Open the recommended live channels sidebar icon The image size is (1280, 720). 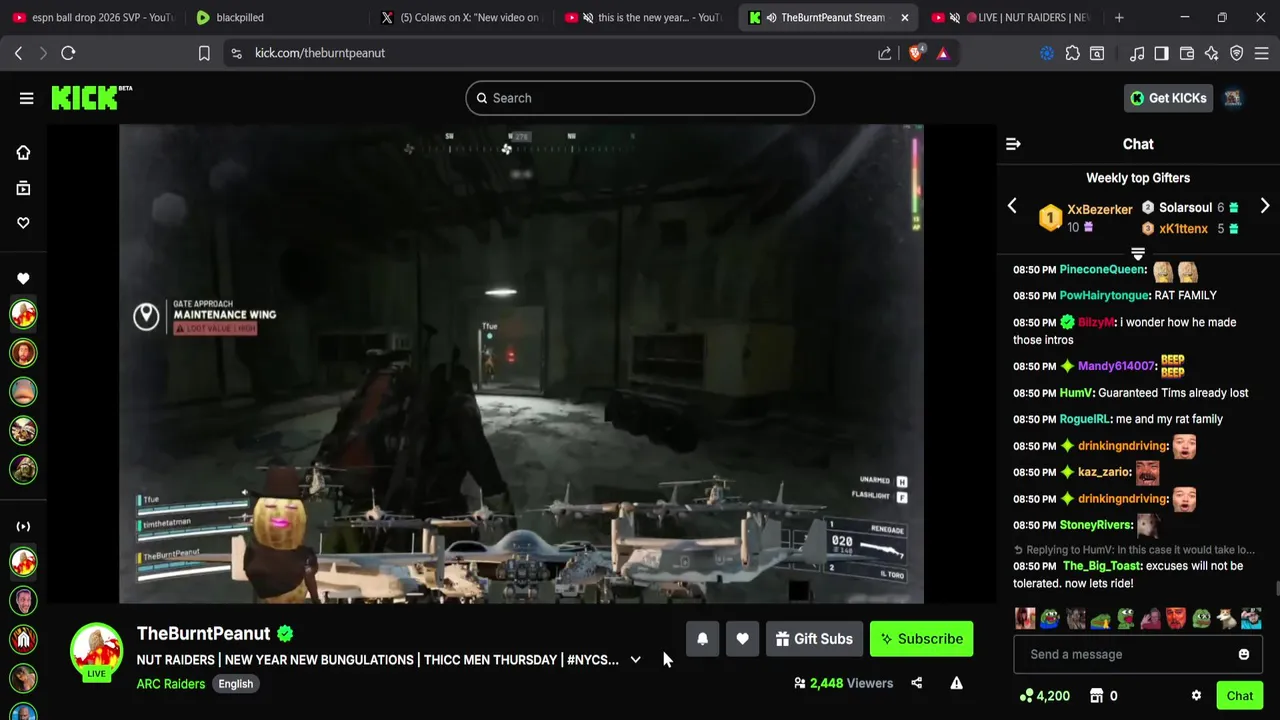[x=23, y=527]
